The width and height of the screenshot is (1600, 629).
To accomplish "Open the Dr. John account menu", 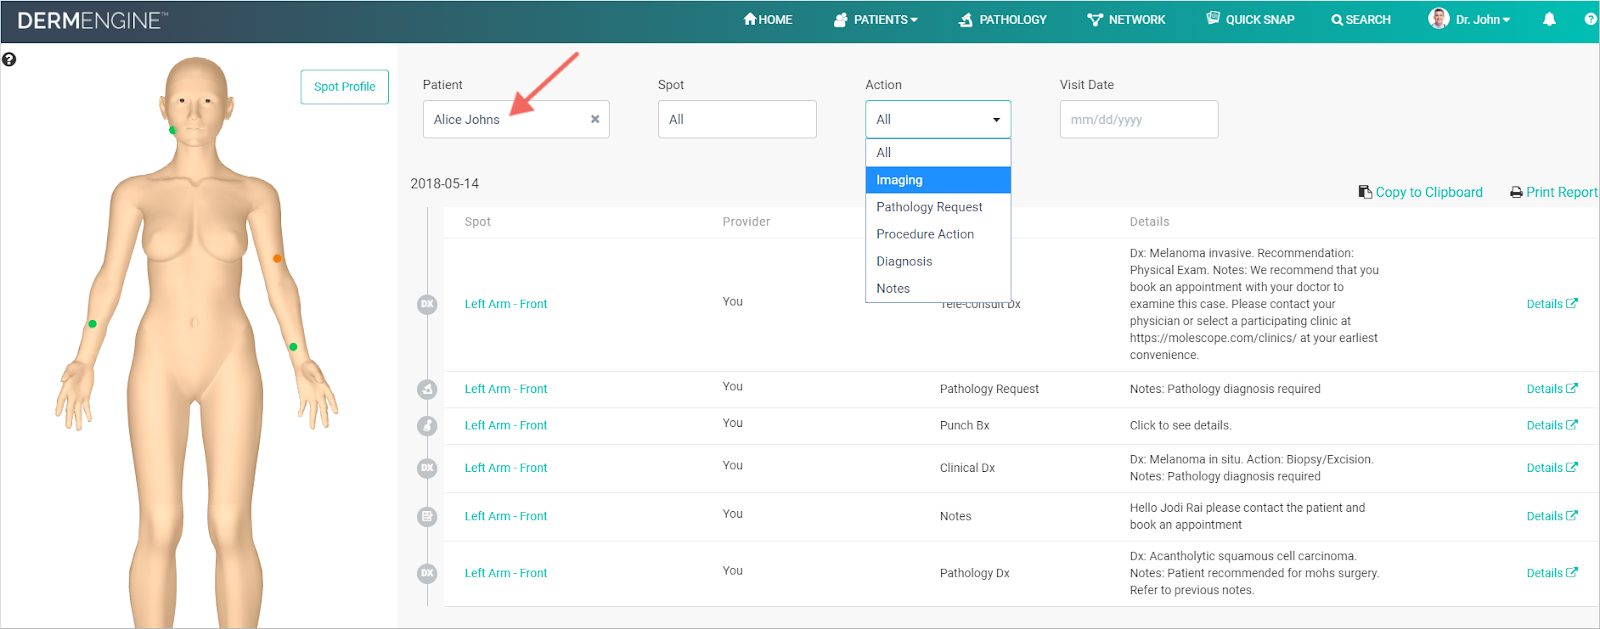I will coord(1470,19).
